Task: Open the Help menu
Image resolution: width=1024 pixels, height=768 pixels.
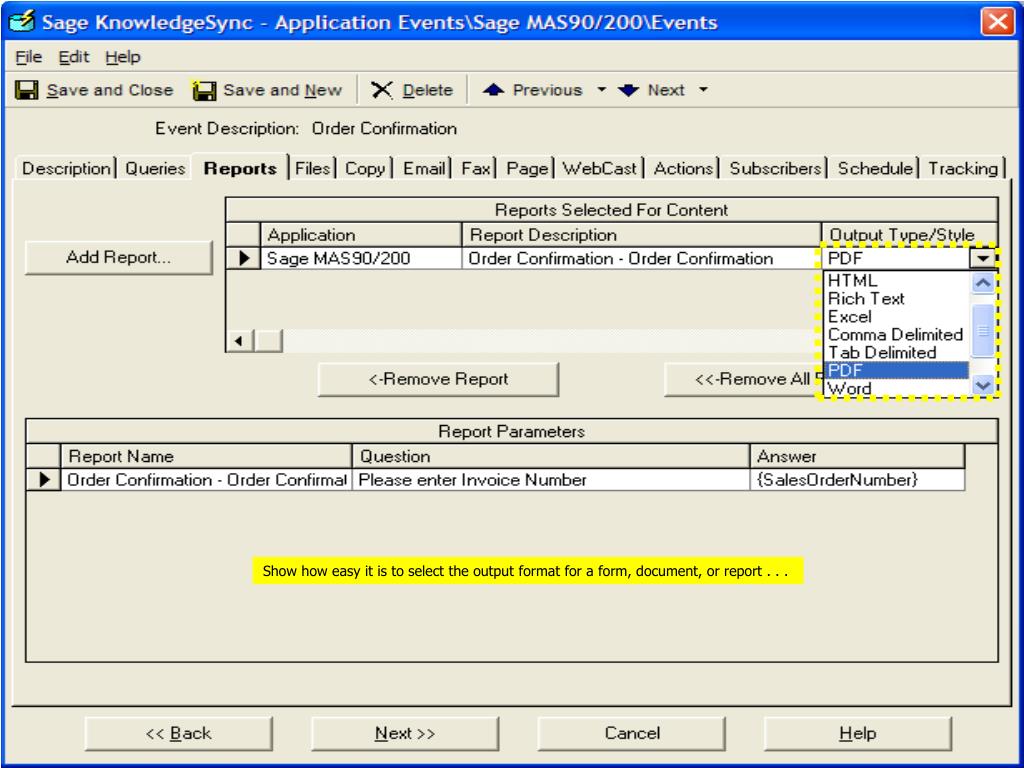Action: pos(123,57)
